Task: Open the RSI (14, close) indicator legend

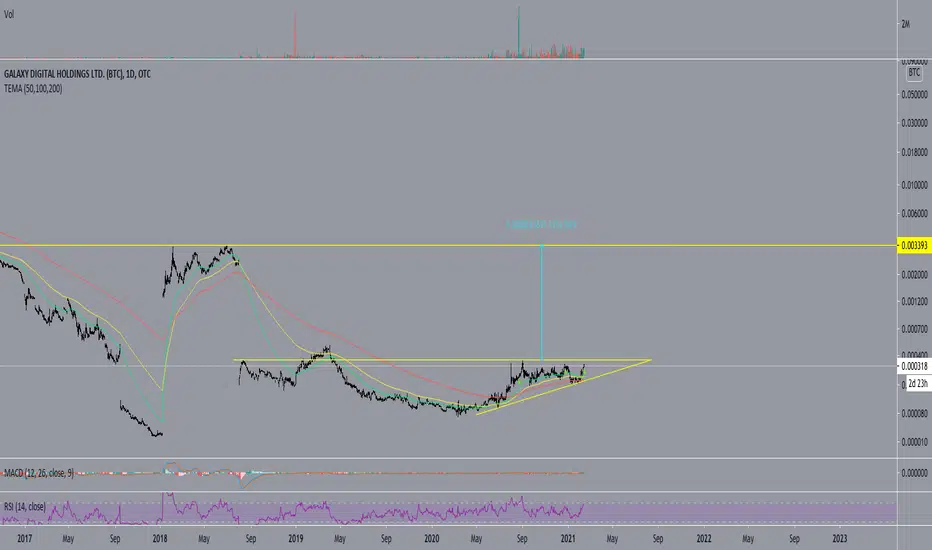Action: (24, 507)
